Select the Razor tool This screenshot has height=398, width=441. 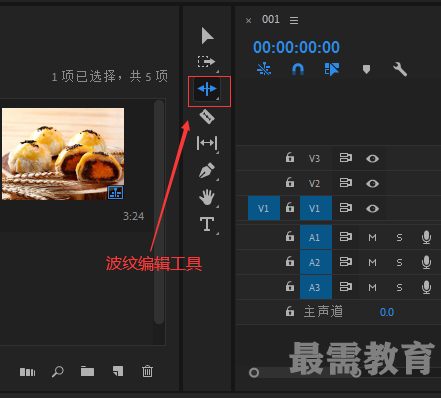tap(207, 117)
